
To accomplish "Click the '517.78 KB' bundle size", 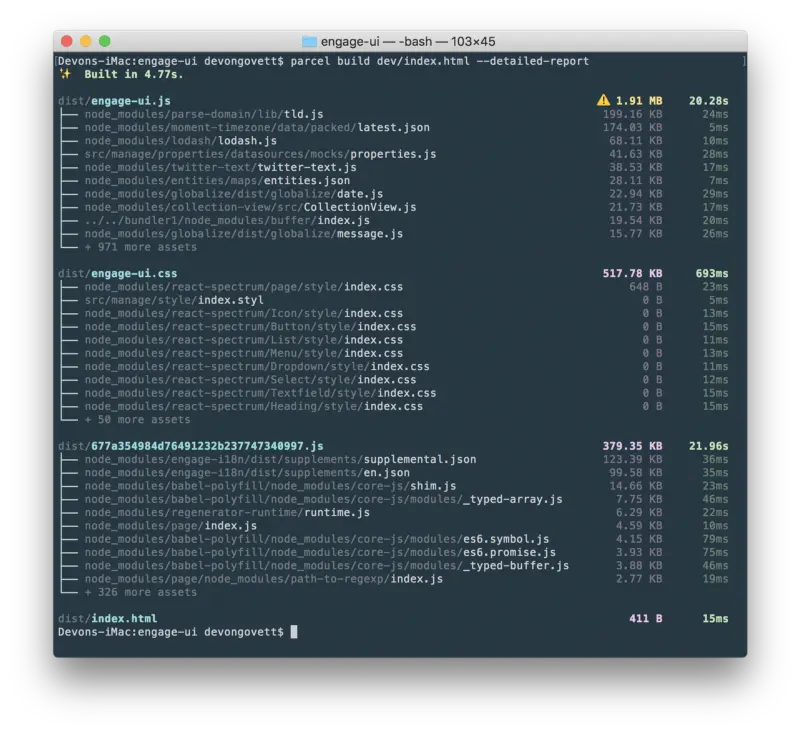I will click(x=633, y=273).
